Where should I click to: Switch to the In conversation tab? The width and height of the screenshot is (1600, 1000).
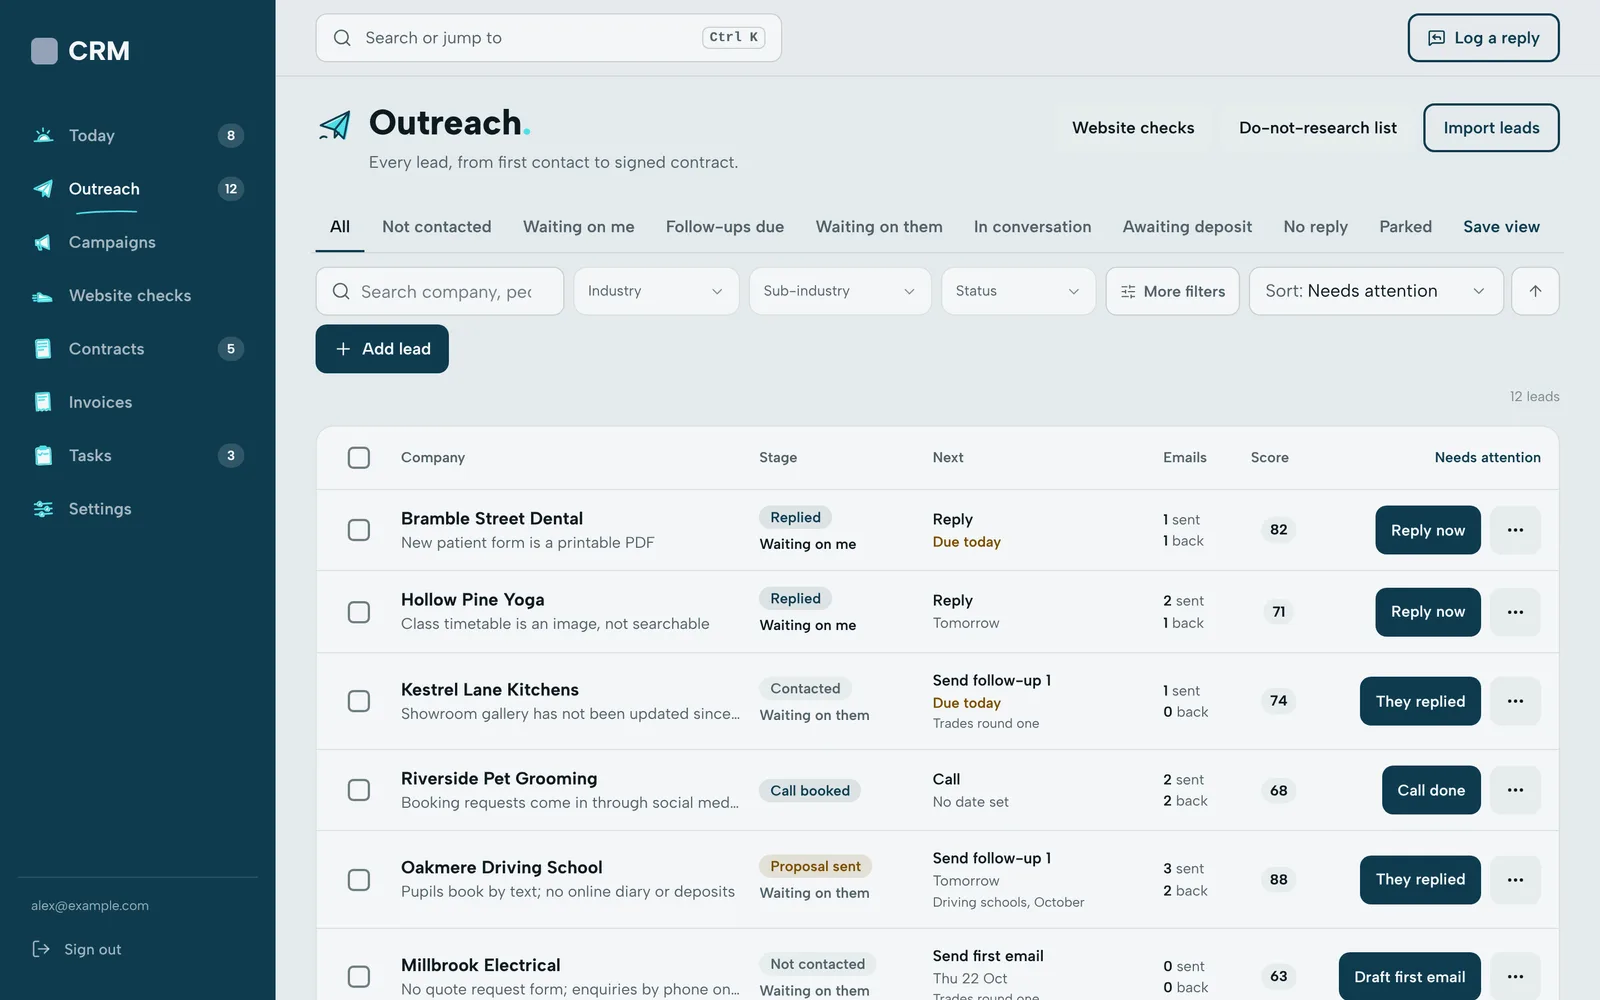coord(1033,227)
